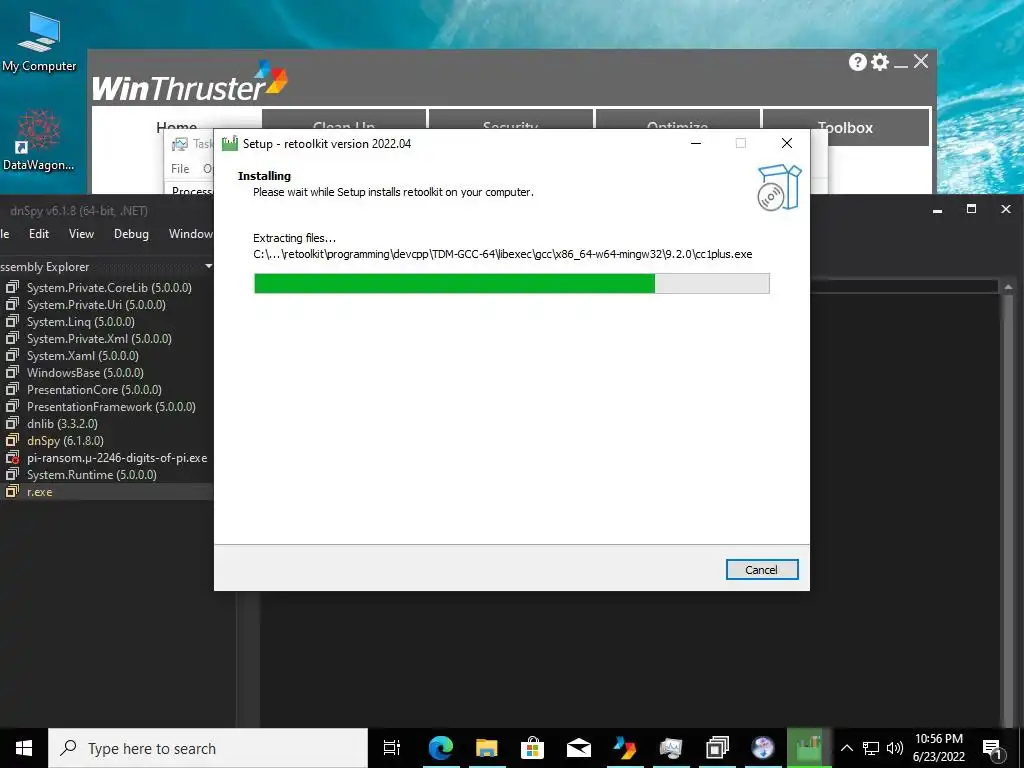Click the installation progress bar
The width and height of the screenshot is (1024, 768).
pyautogui.click(x=511, y=283)
